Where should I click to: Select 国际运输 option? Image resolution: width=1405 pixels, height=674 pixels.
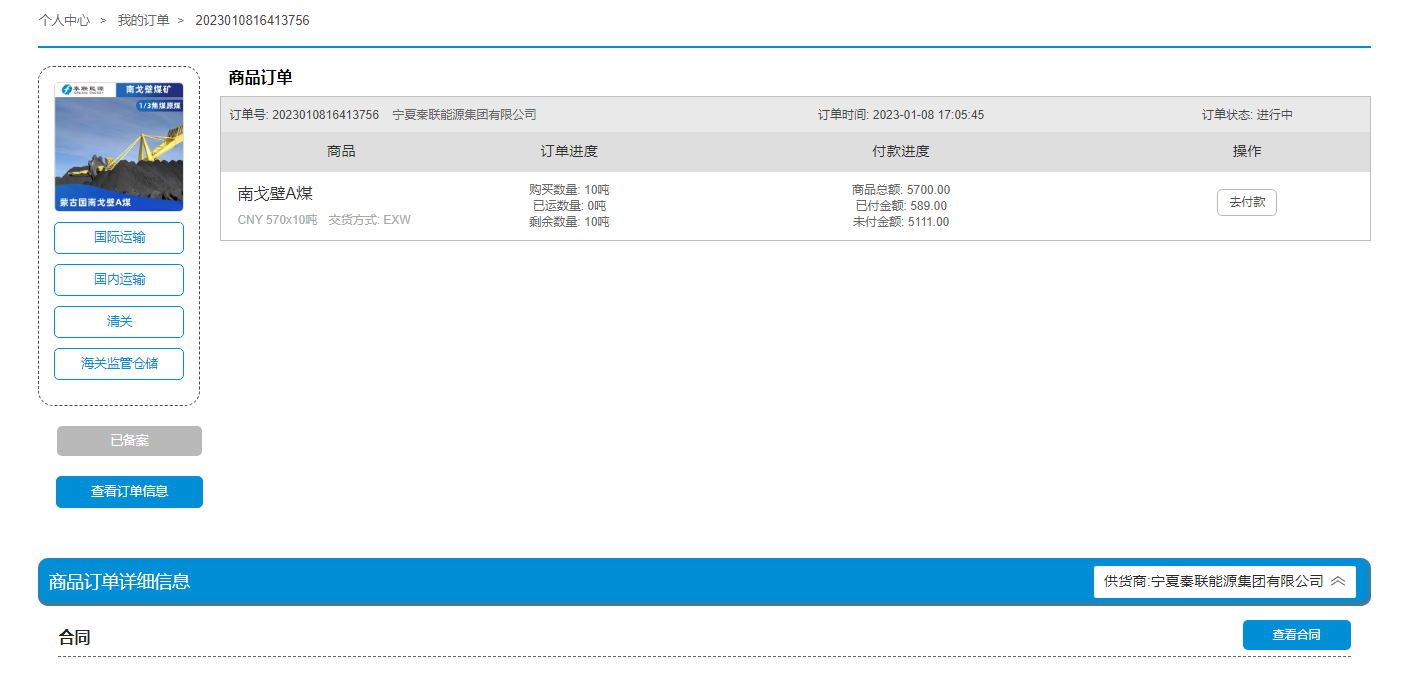[119, 238]
